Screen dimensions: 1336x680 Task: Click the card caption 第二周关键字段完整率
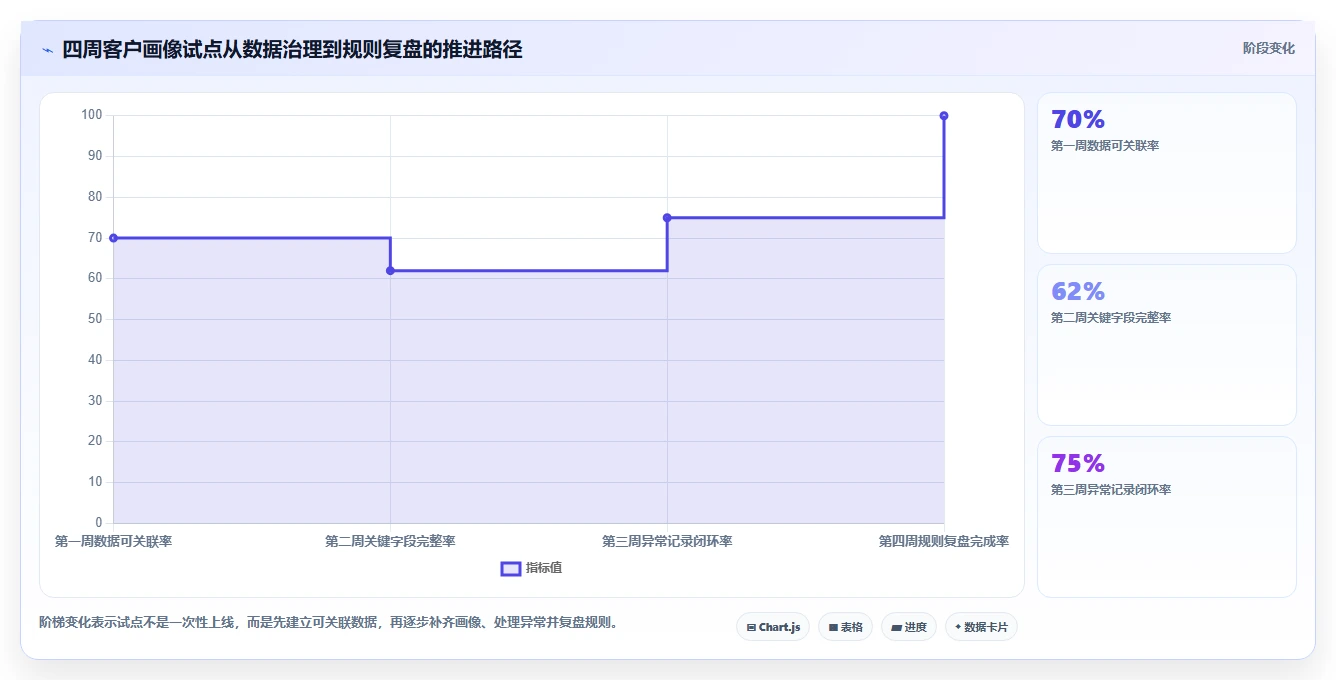tap(1111, 318)
